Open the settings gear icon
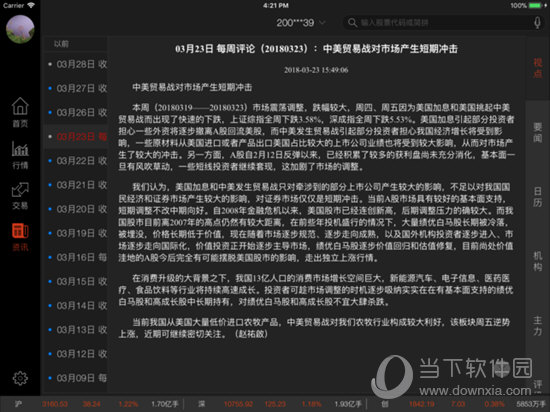 (x=20, y=378)
